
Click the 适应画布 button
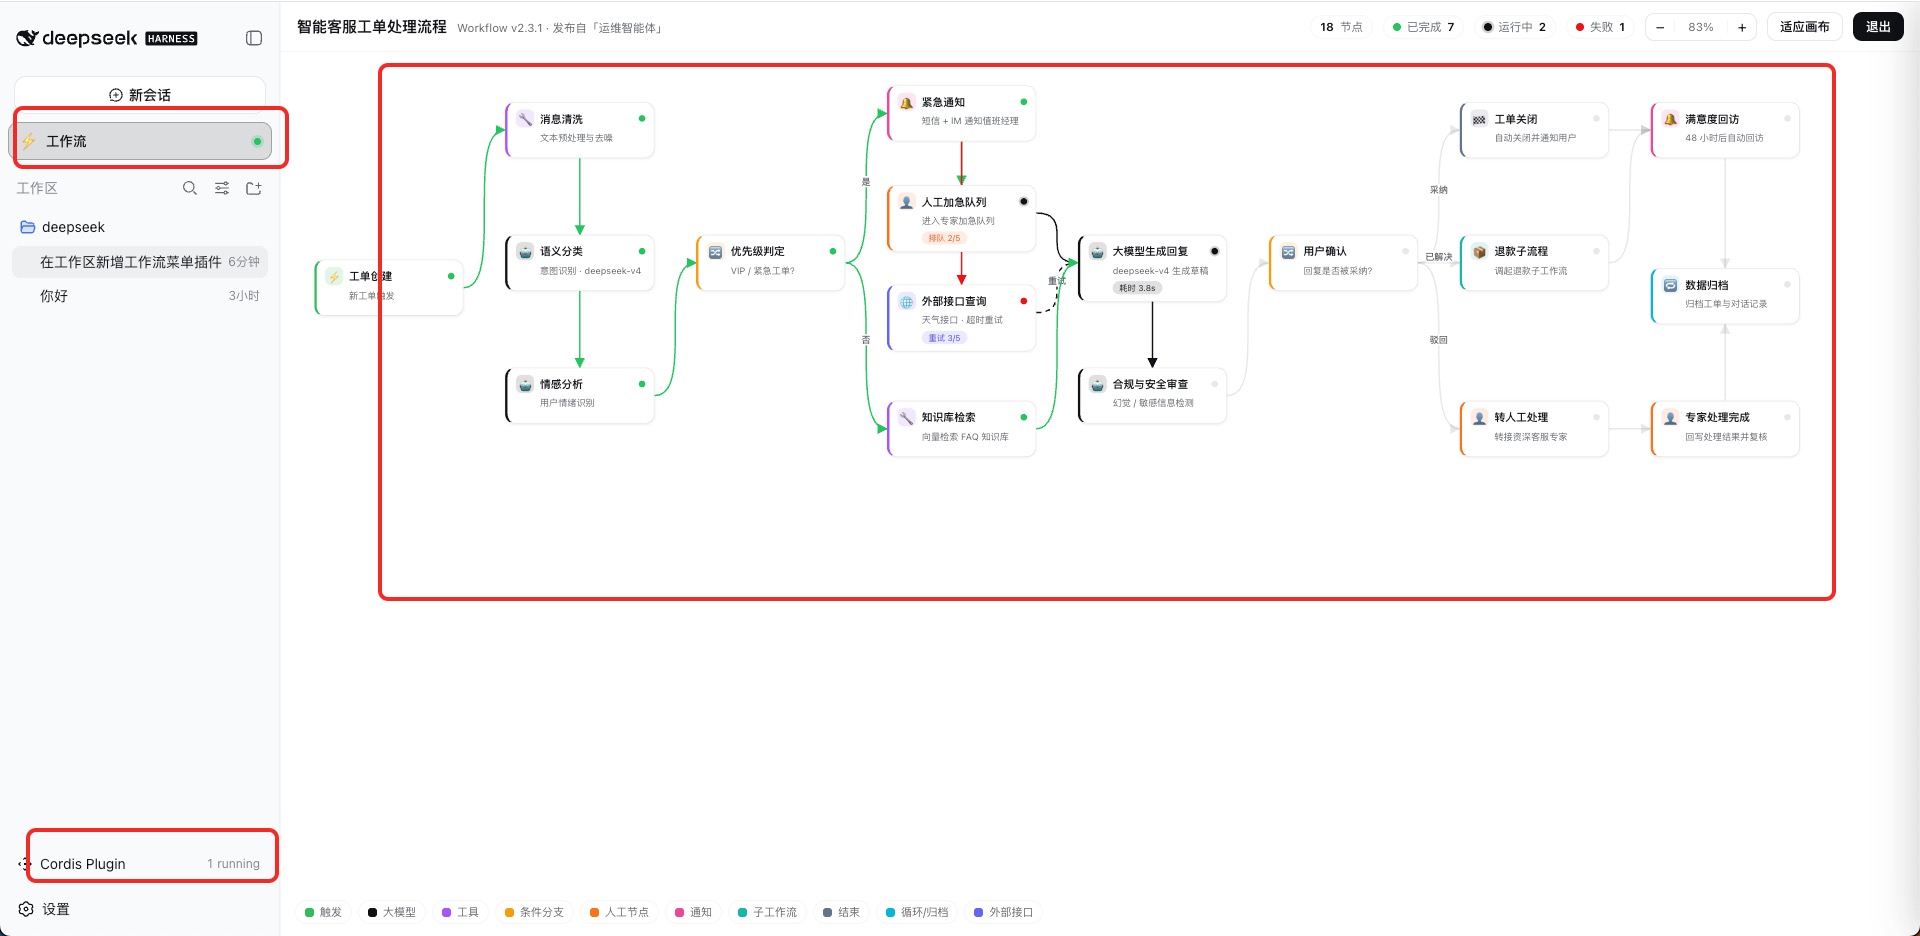click(1805, 27)
